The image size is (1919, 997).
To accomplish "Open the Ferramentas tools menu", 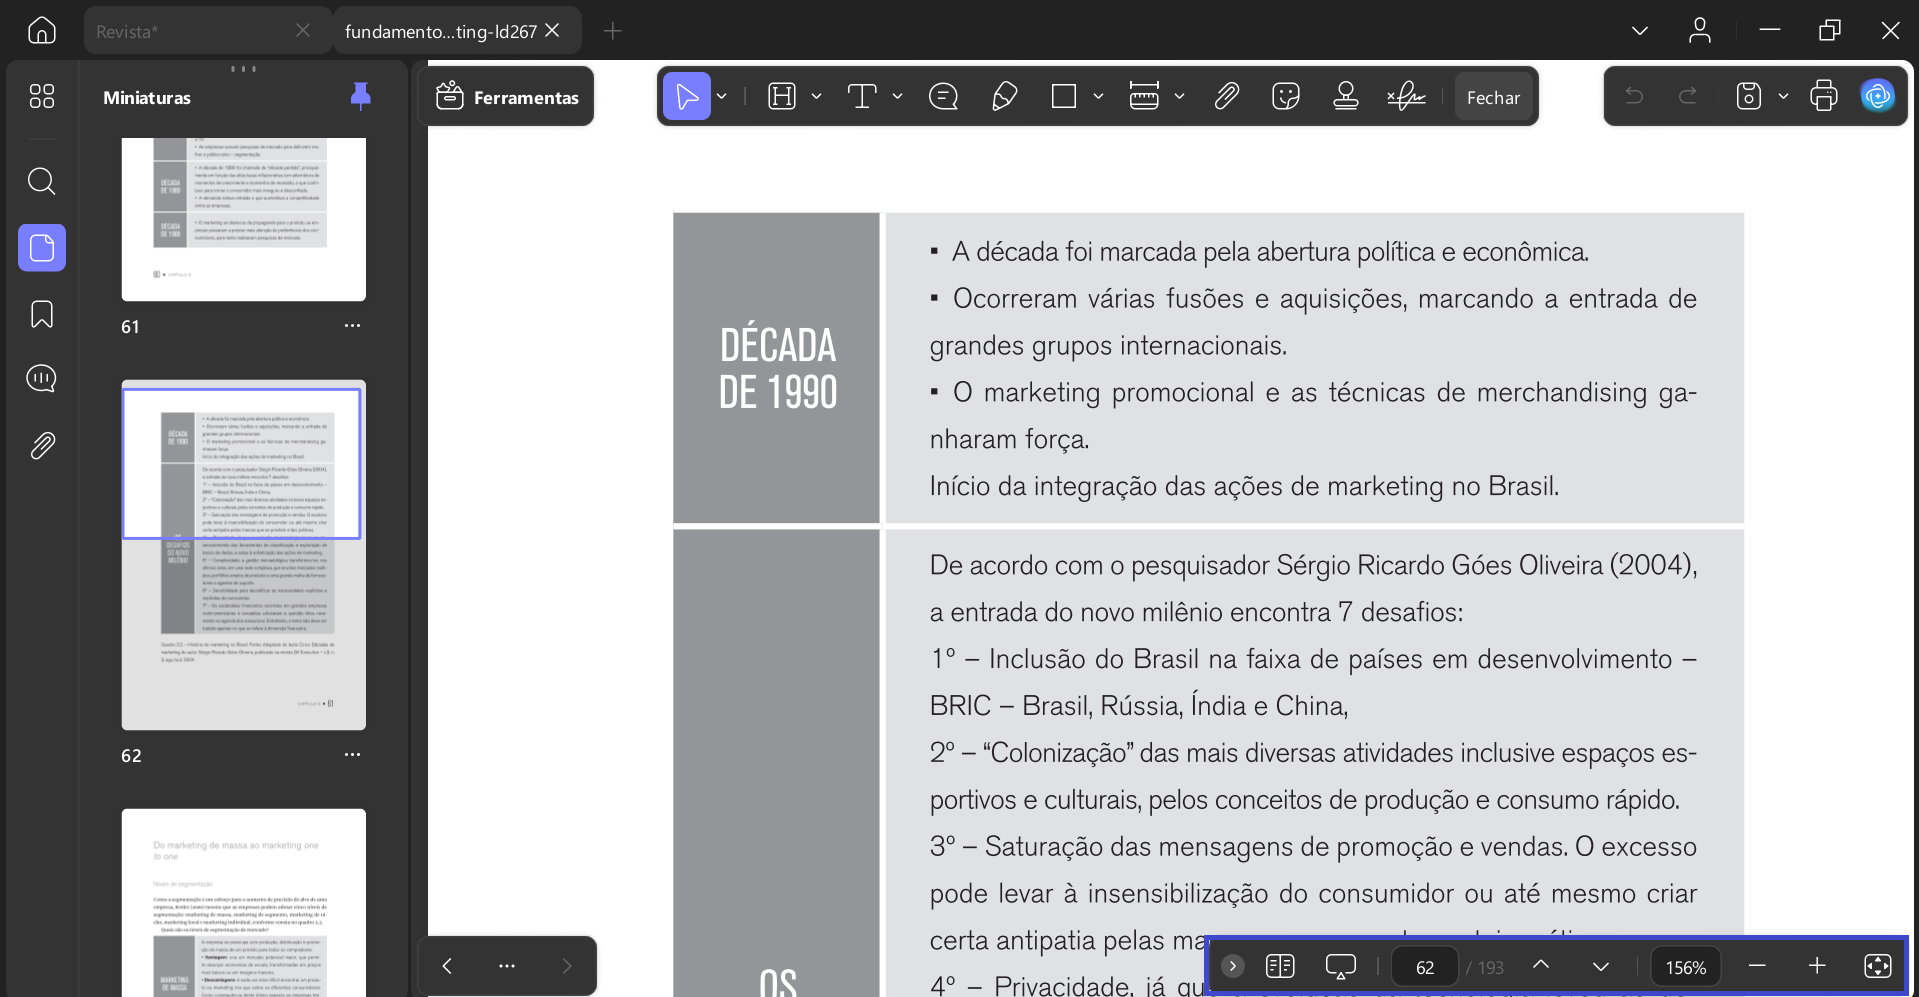I will [x=507, y=97].
